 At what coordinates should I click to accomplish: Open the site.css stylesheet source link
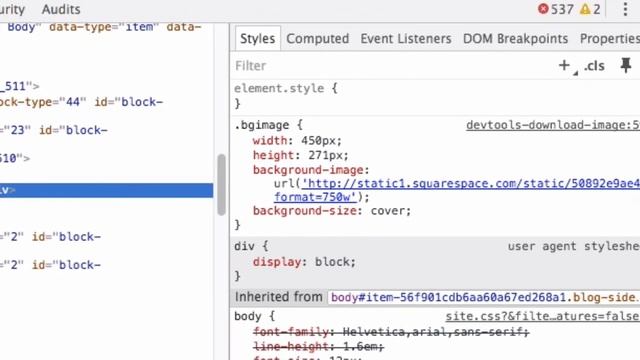(x=543, y=316)
